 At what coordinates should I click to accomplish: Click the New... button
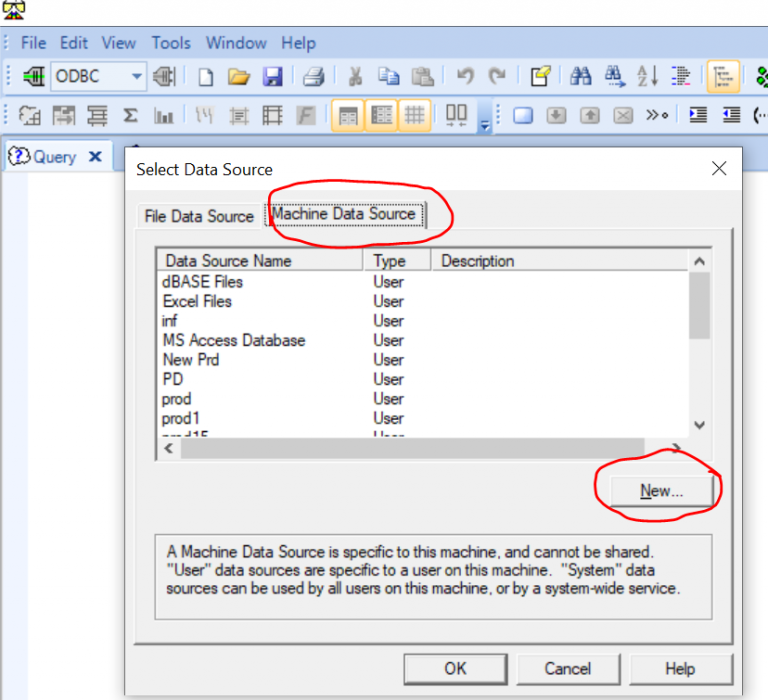660,490
